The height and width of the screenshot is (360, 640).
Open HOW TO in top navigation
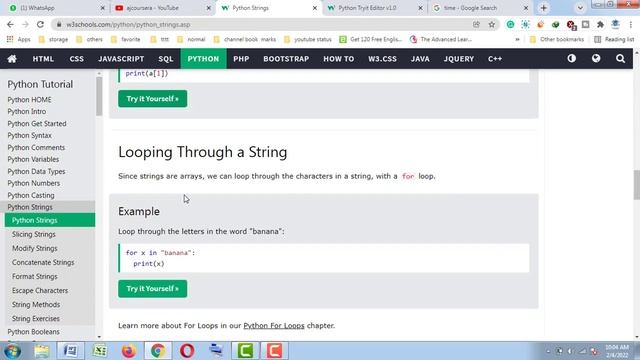tap(339, 59)
